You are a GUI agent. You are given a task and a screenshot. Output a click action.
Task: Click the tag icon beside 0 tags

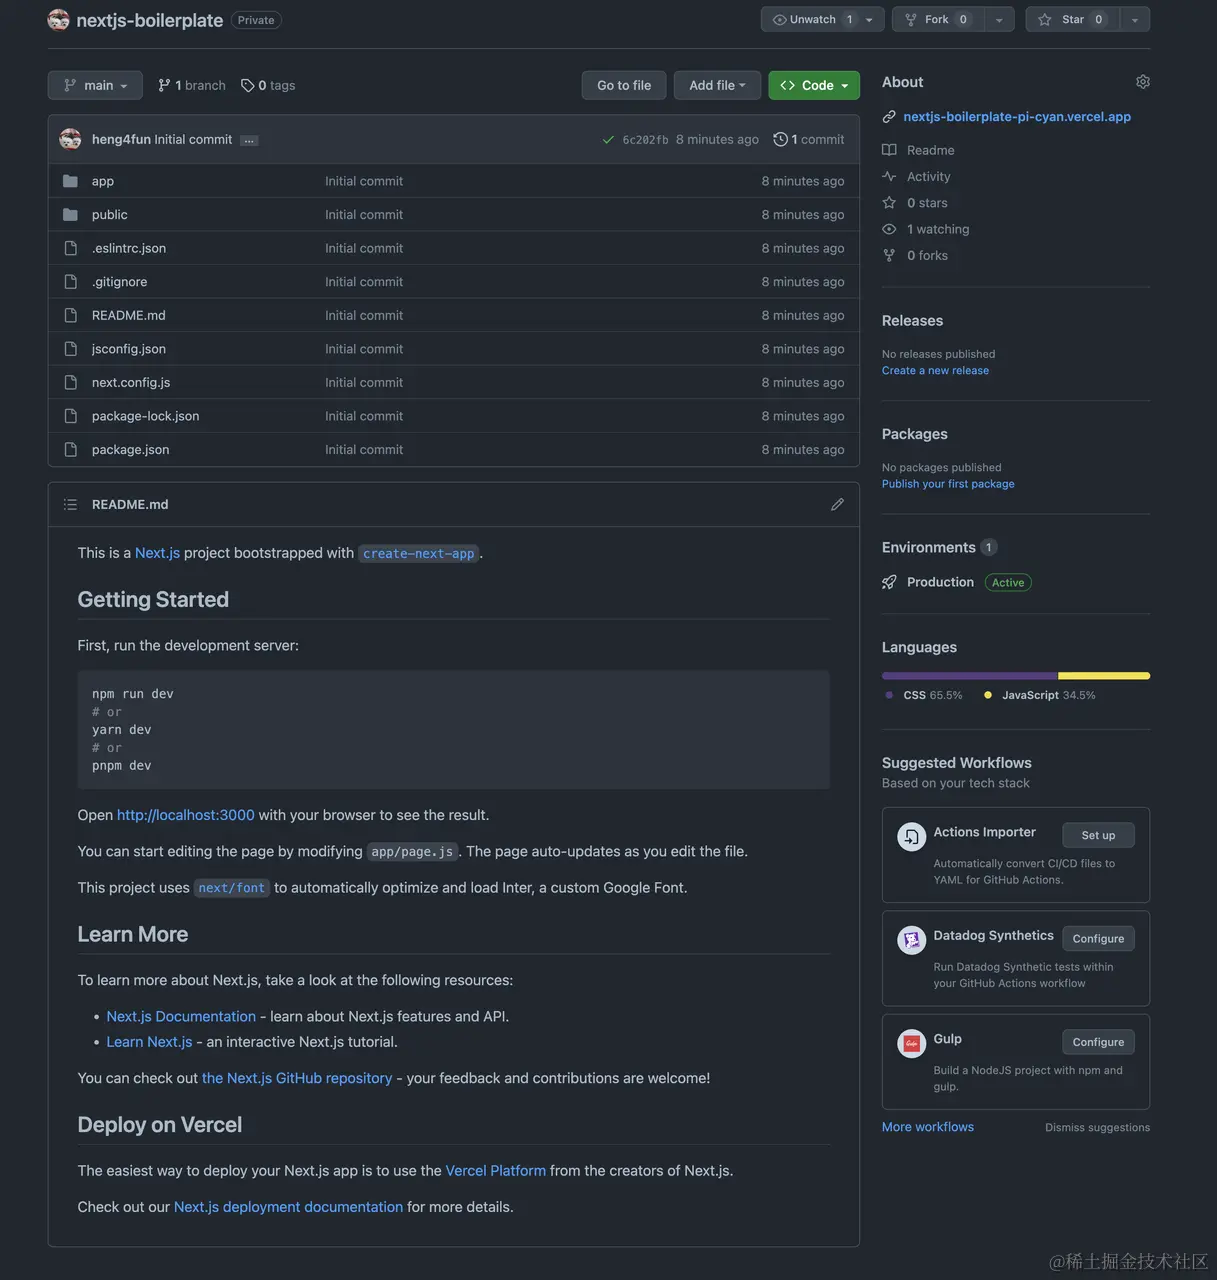click(248, 86)
